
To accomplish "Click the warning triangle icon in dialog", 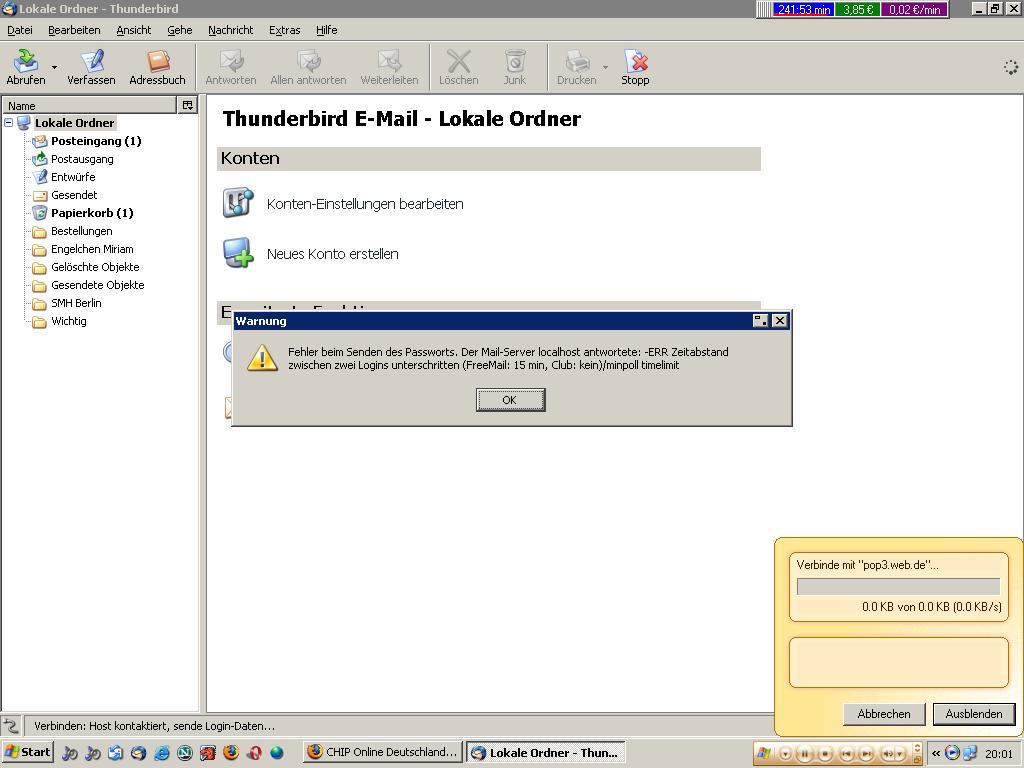I will pyautogui.click(x=263, y=358).
